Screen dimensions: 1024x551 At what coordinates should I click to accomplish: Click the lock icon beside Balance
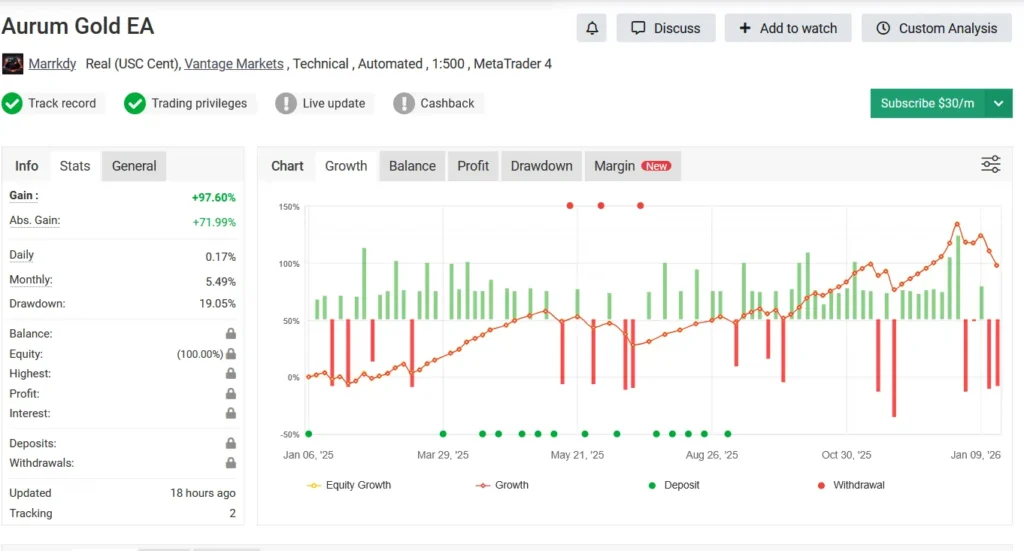[231, 334]
